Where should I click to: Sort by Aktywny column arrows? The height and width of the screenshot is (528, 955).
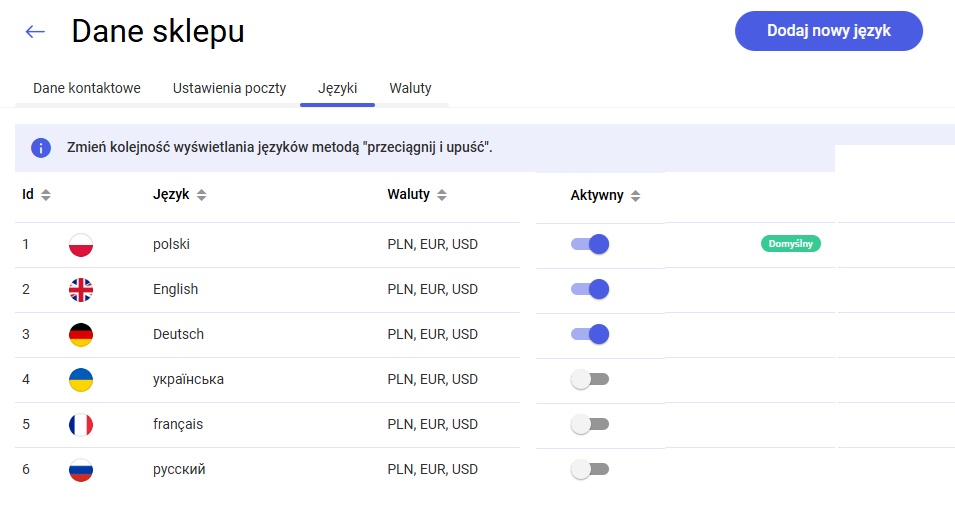[636, 196]
